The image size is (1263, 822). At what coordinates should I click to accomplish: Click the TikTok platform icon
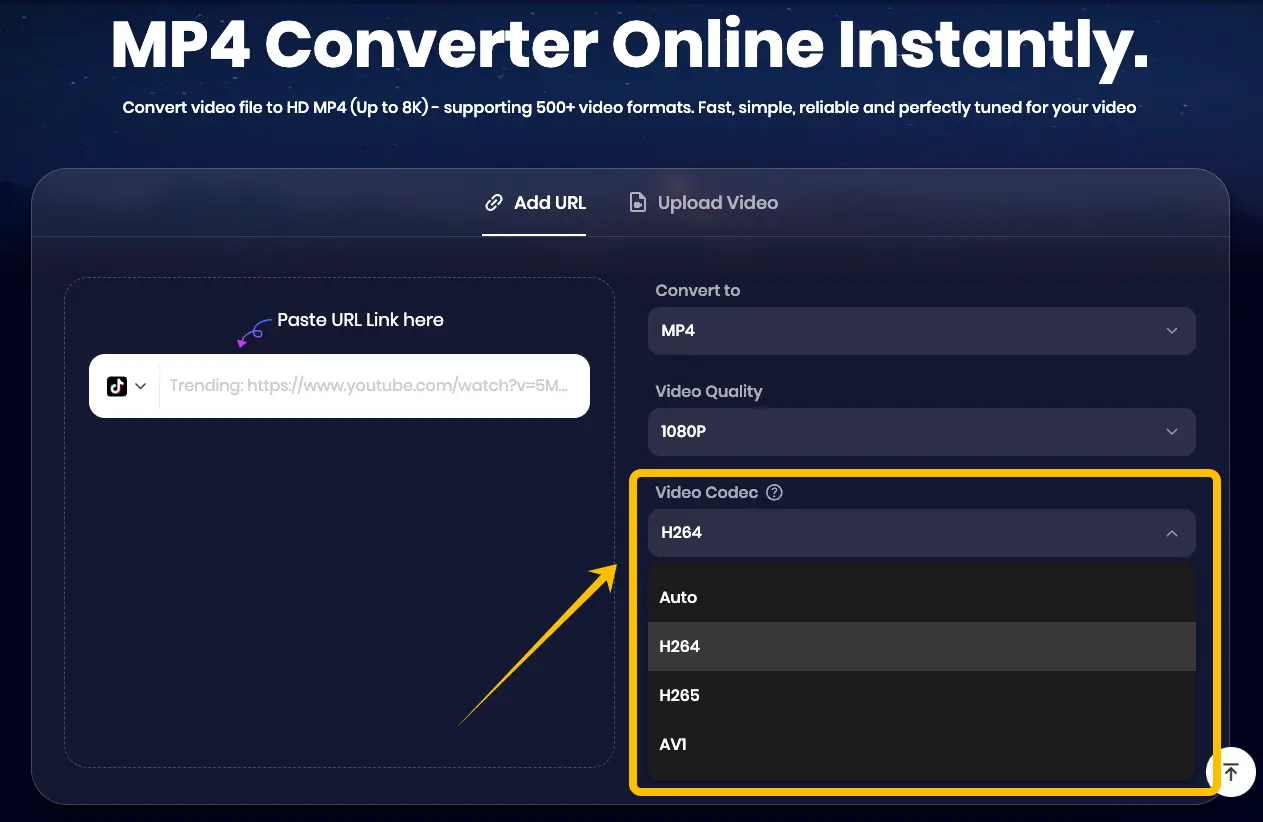(117, 386)
